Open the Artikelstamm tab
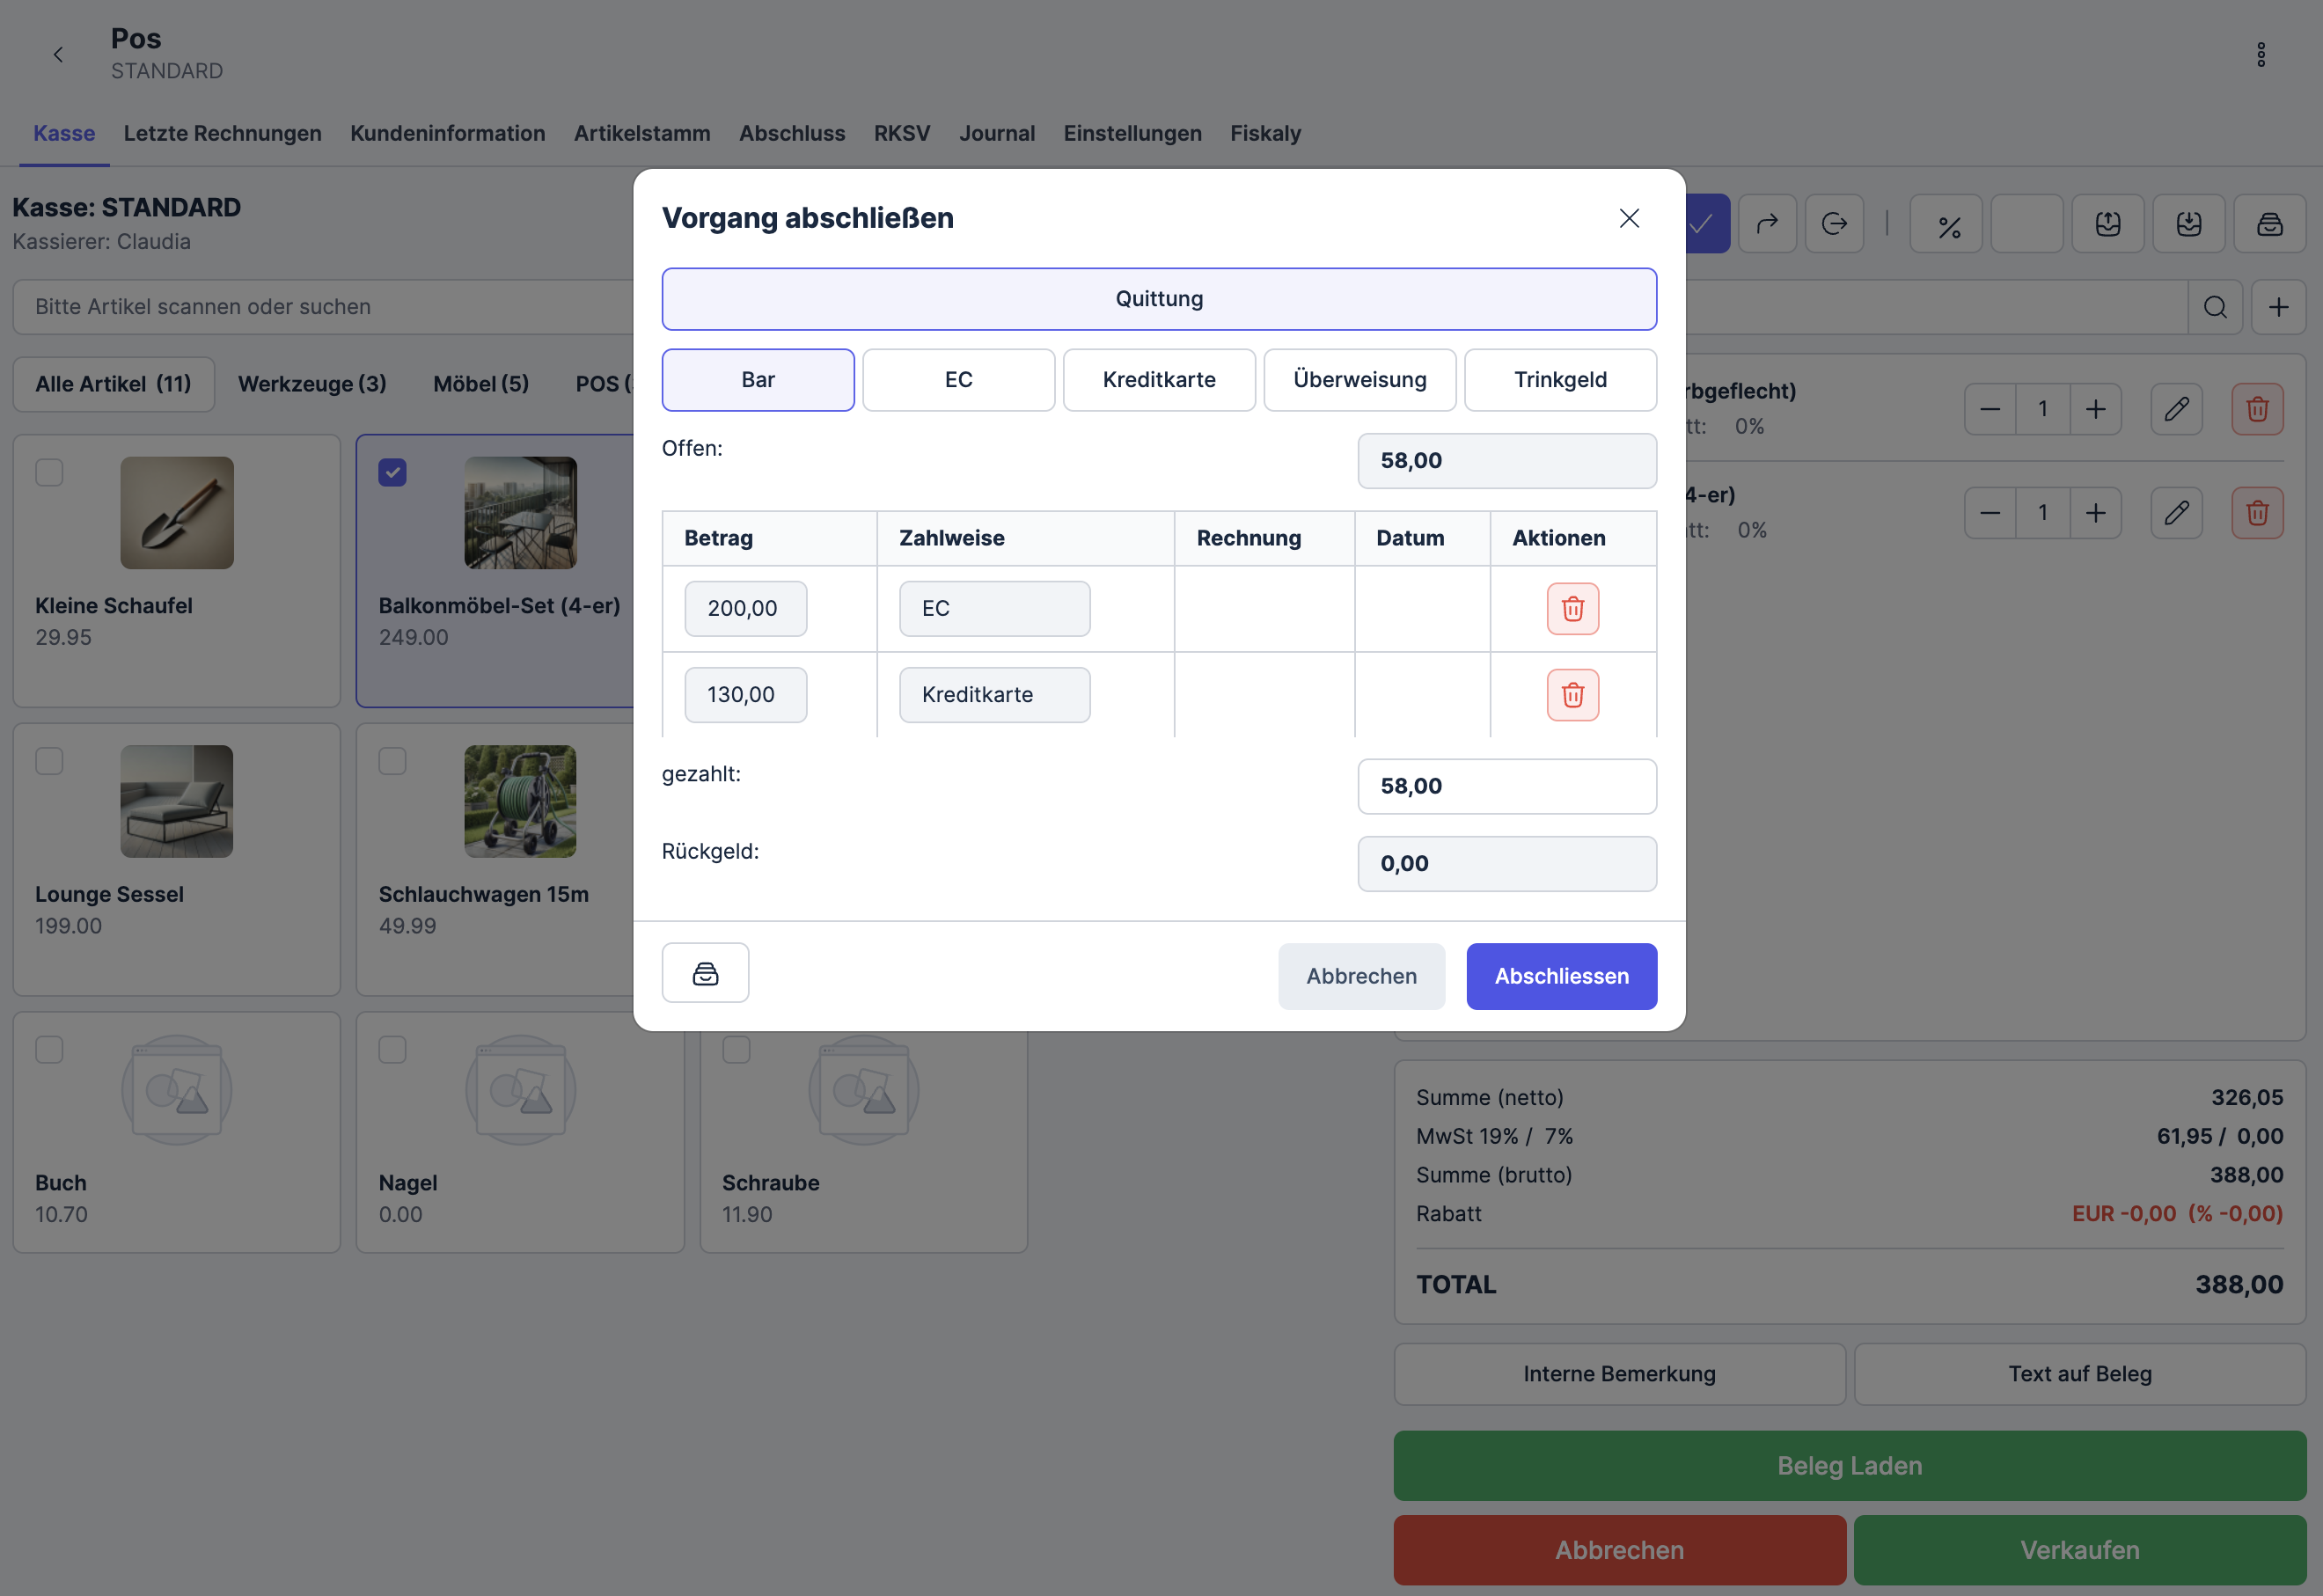The image size is (2323, 1596). 641,133
